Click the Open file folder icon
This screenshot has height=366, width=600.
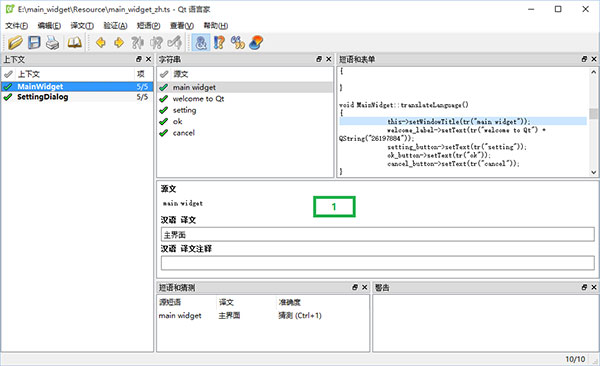click(15, 42)
